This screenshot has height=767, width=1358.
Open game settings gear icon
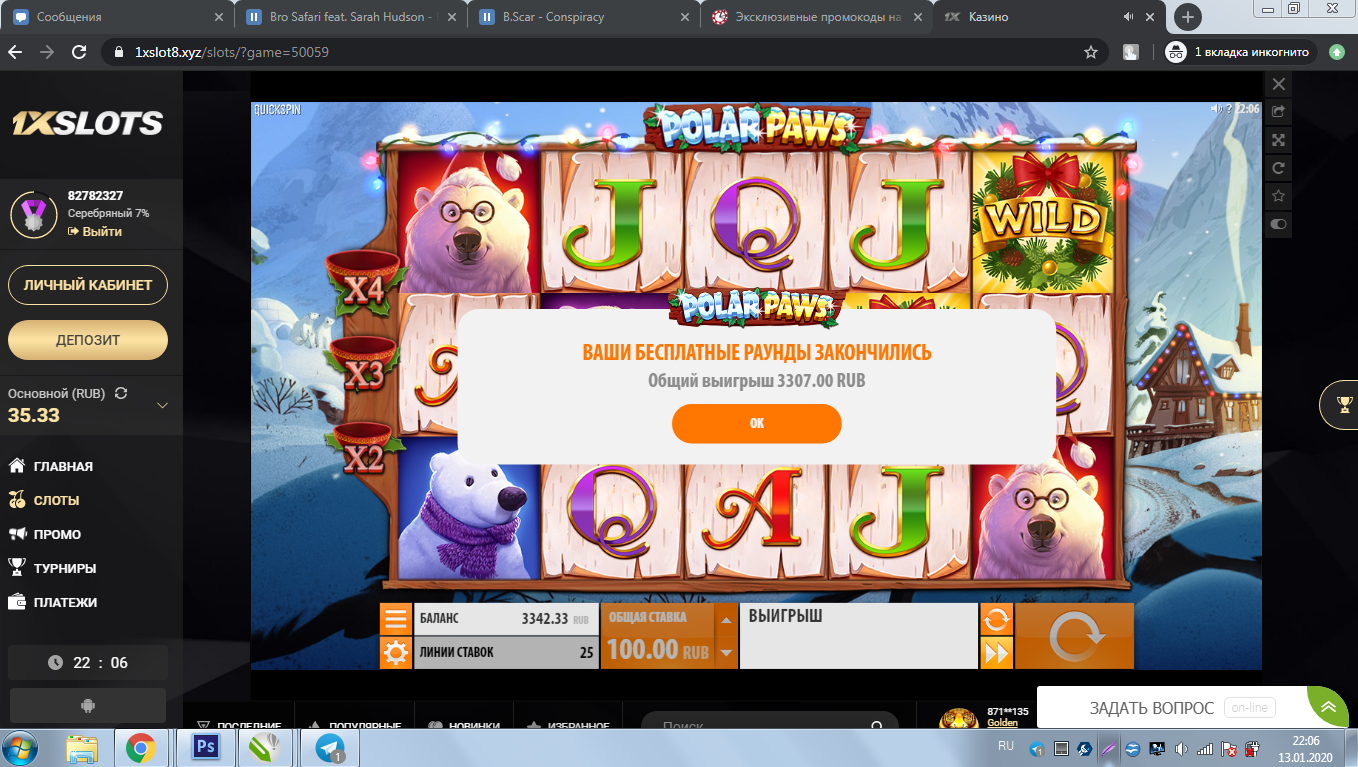click(x=396, y=653)
